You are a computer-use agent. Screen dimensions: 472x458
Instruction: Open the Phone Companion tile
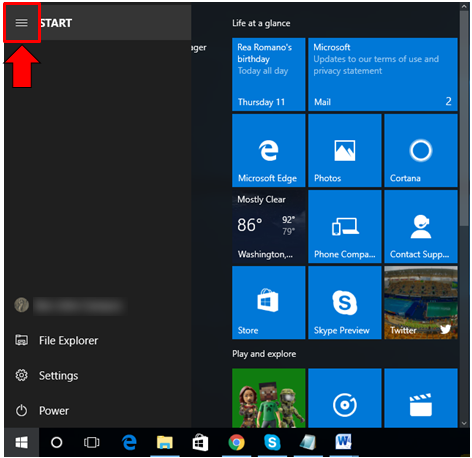(x=345, y=226)
